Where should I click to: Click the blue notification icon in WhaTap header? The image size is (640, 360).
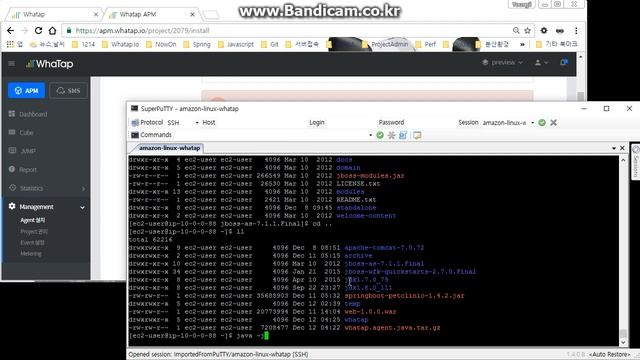[x=564, y=62]
